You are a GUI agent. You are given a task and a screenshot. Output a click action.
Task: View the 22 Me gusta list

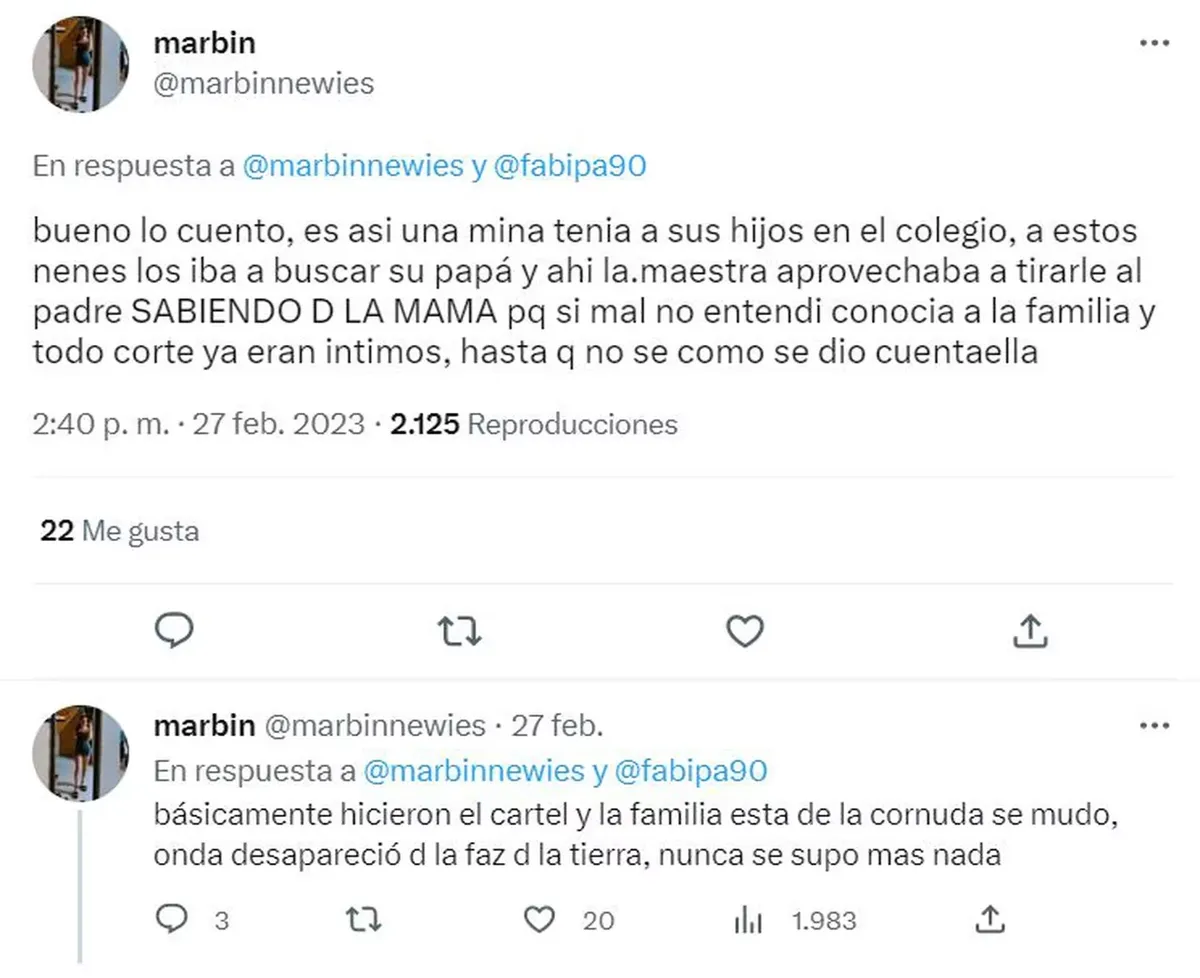pos(120,531)
